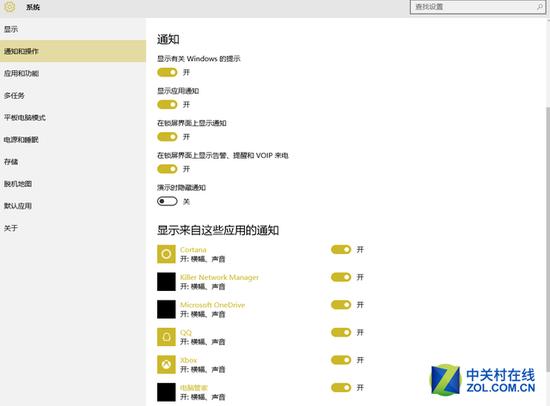550x406 pixels.
Task: Click the Killer Network Manager app icon
Action: [x=166, y=281]
